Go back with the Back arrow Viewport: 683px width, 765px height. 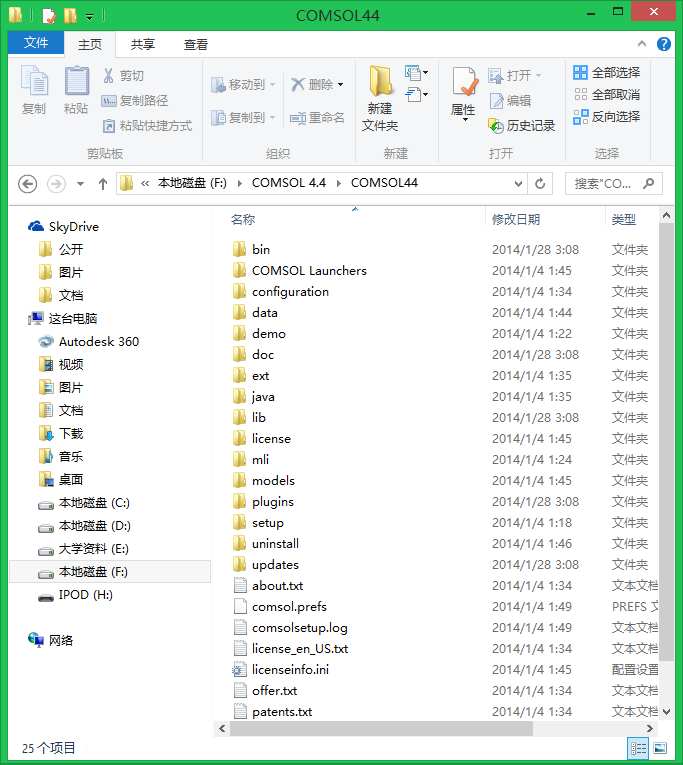tap(27, 184)
